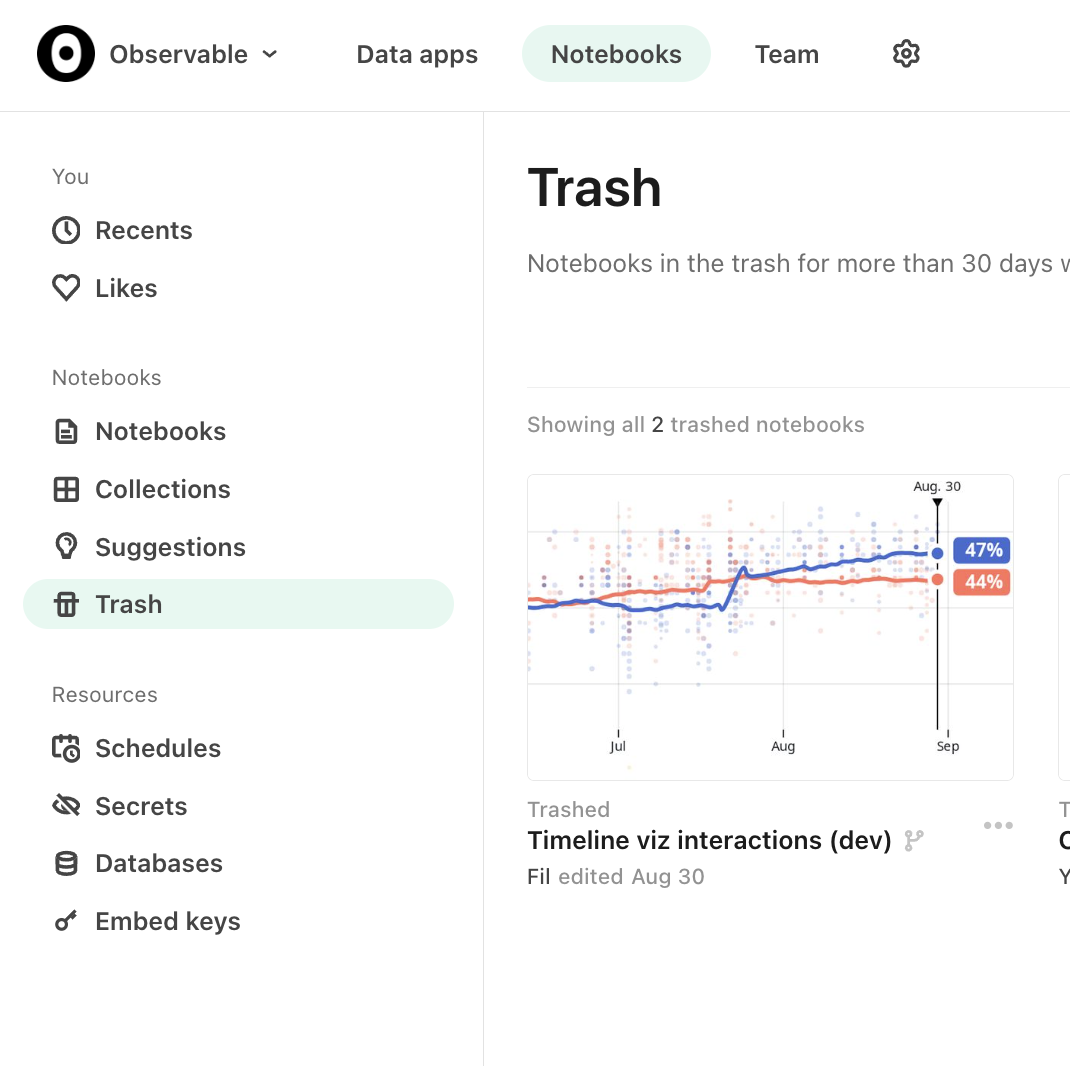Viewport: 1070px width, 1066px height.
Task: Open Notebooks via the document icon
Action: coord(65,431)
